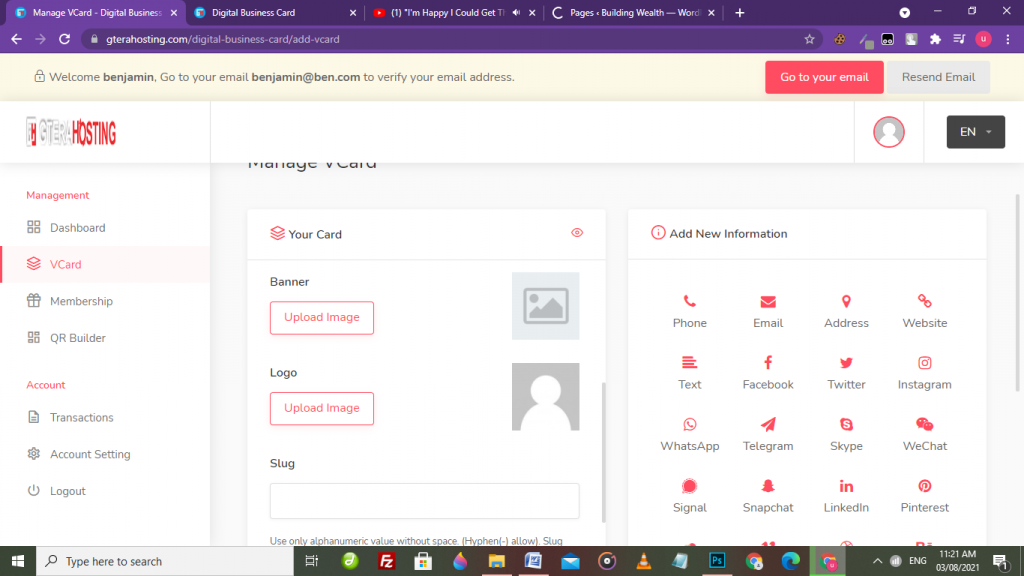
Task: Add Signal contact icon
Action: pyautogui.click(x=690, y=486)
